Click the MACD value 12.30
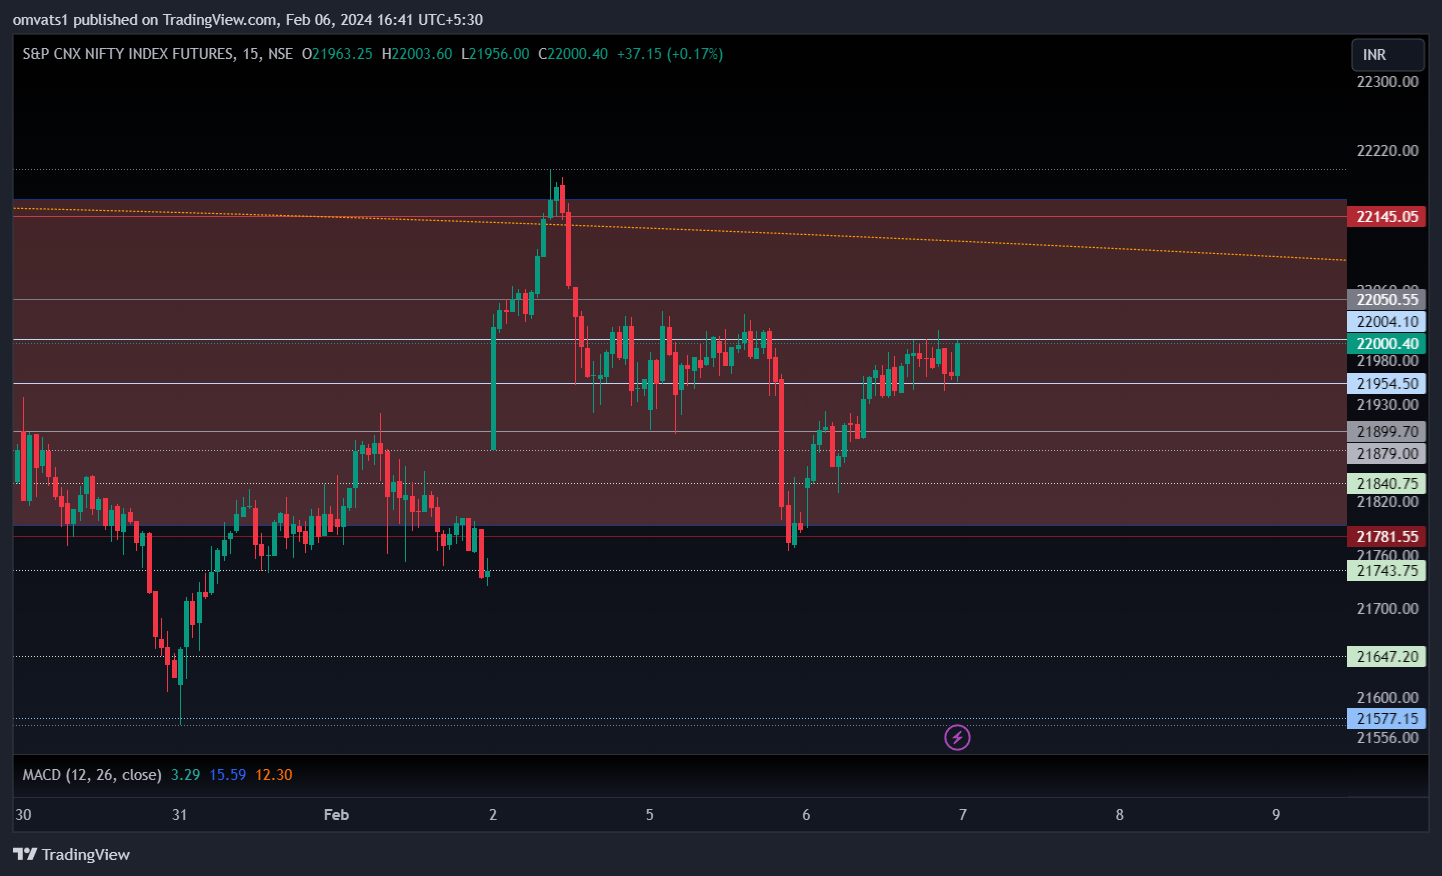This screenshot has width=1442, height=876. pyautogui.click(x=274, y=775)
